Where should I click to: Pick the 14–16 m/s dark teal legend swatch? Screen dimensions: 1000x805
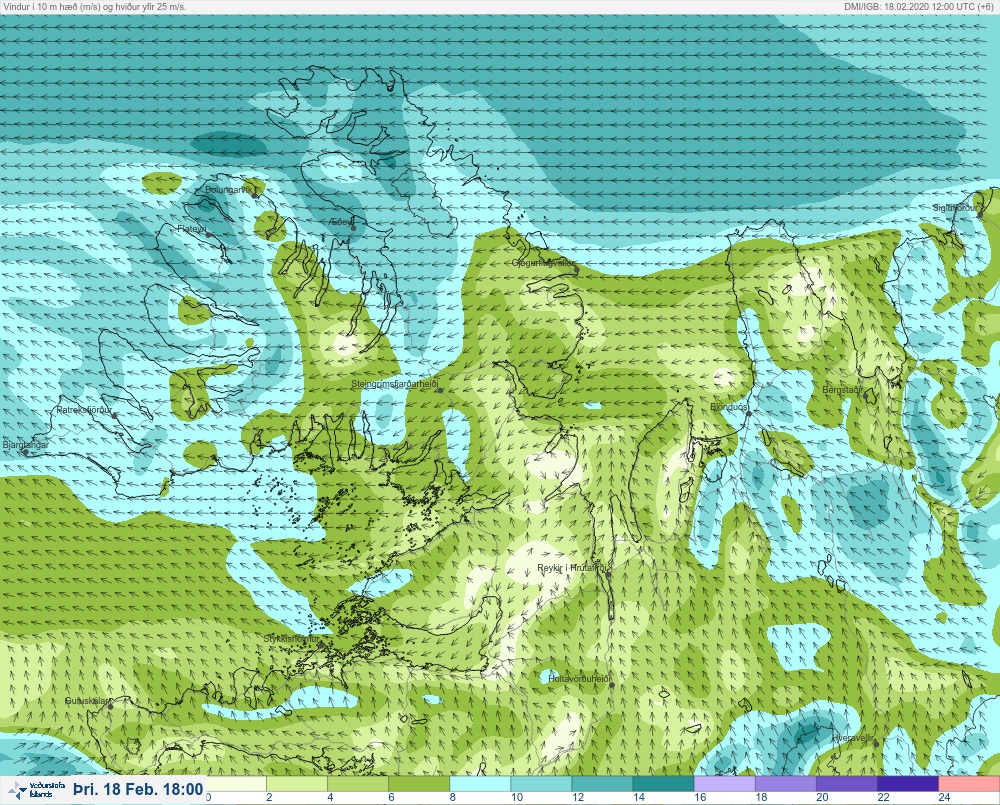pyautogui.click(x=665, y=783)
